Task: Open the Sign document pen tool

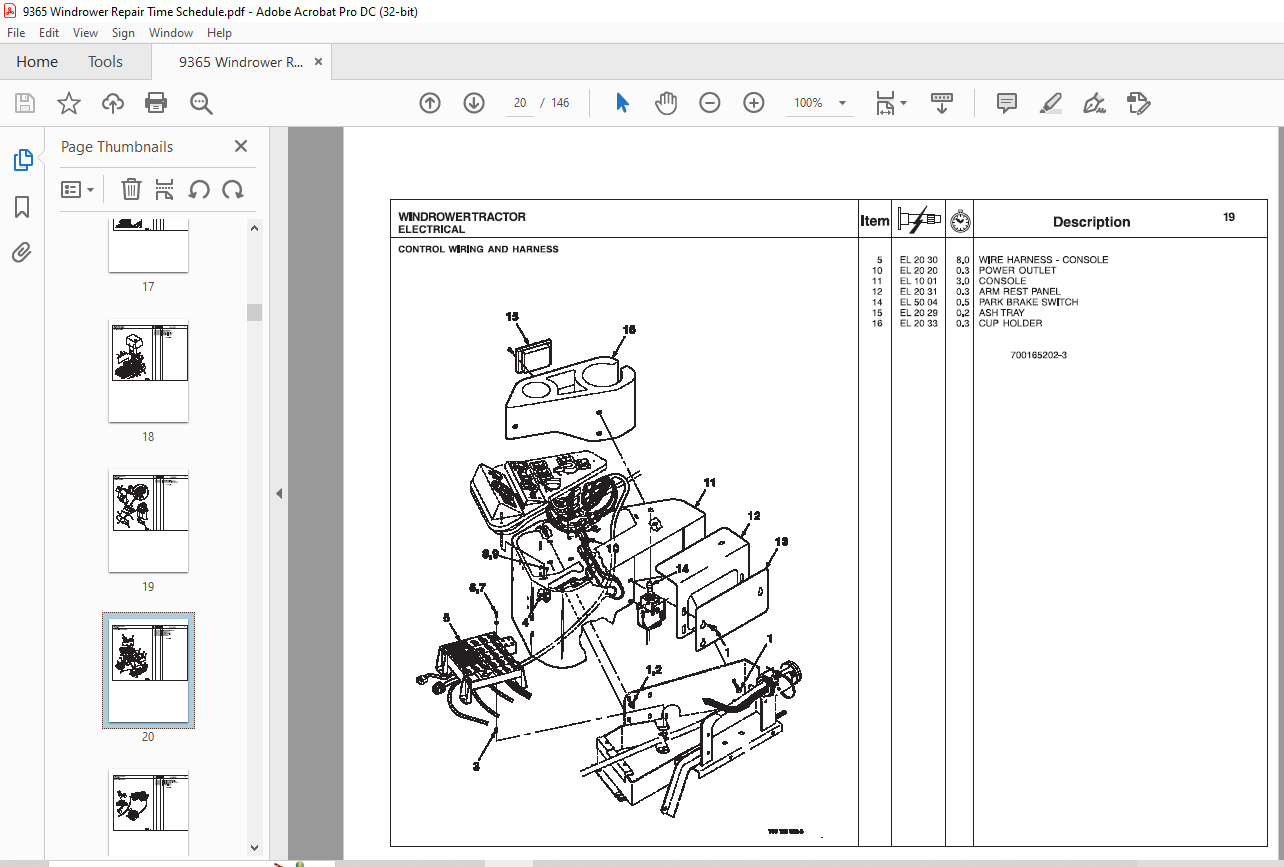Action: click(1094, 103)
